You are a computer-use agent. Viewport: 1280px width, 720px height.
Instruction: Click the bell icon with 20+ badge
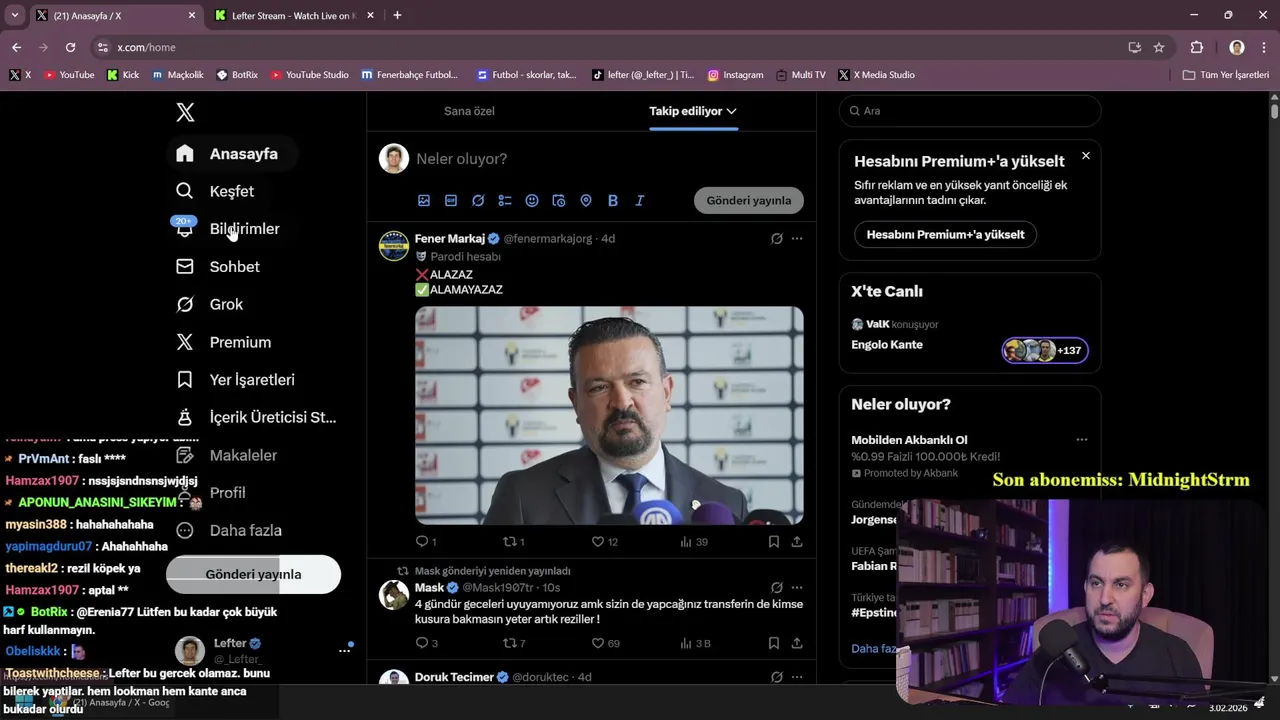184,228
